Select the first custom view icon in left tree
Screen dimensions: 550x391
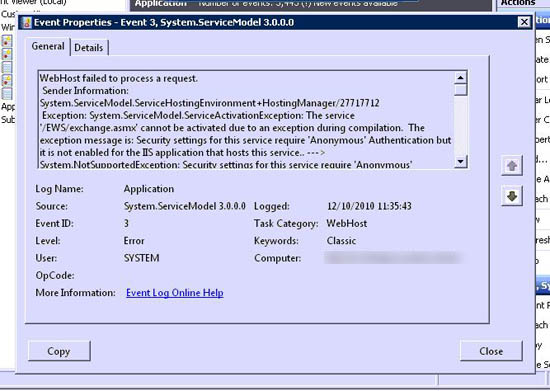(7, 41)
